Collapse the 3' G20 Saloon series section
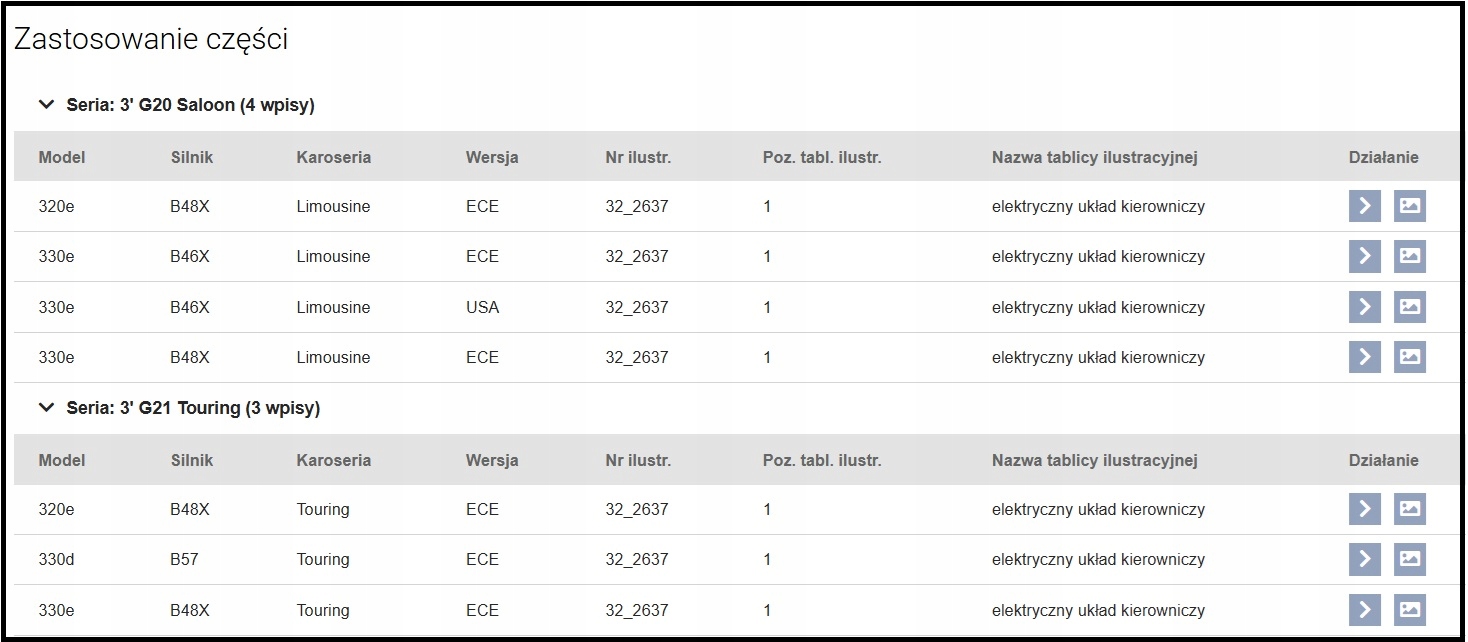Viewport: 1468px width, 642px height. (45, 105)
